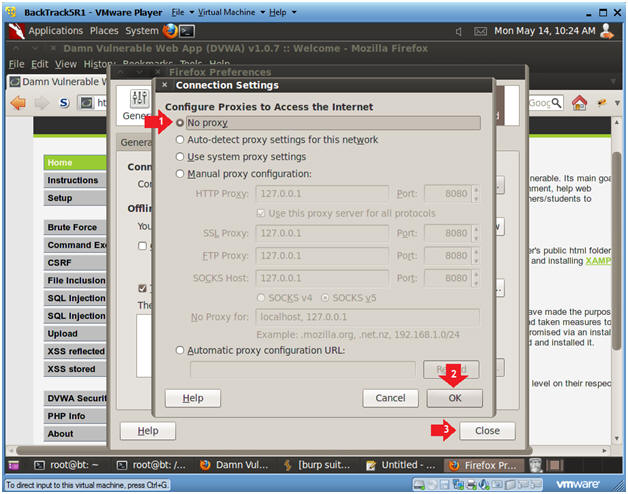Open Firefox Edit menu

tap(40, 64)
